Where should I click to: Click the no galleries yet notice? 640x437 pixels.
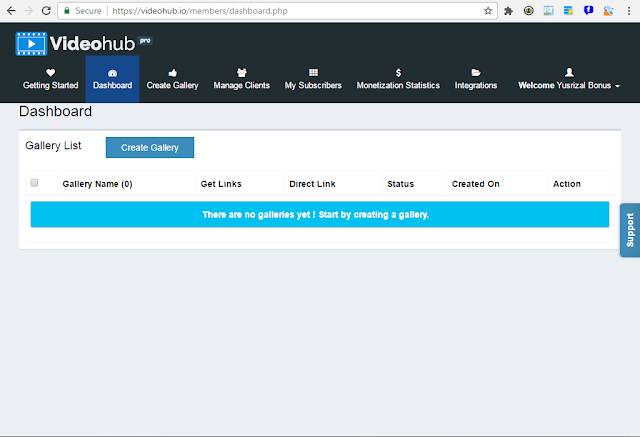coord(320,214)
